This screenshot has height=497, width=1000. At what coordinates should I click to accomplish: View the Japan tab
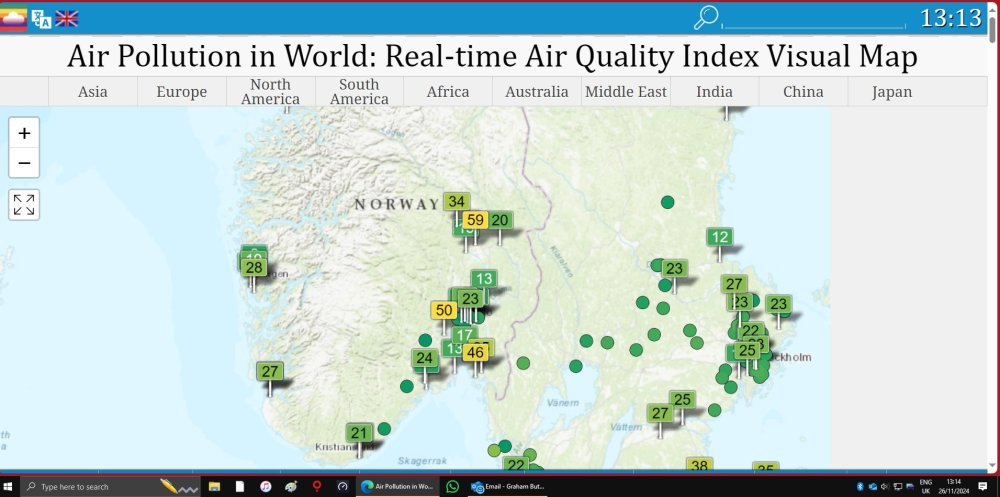coord(892,91)
